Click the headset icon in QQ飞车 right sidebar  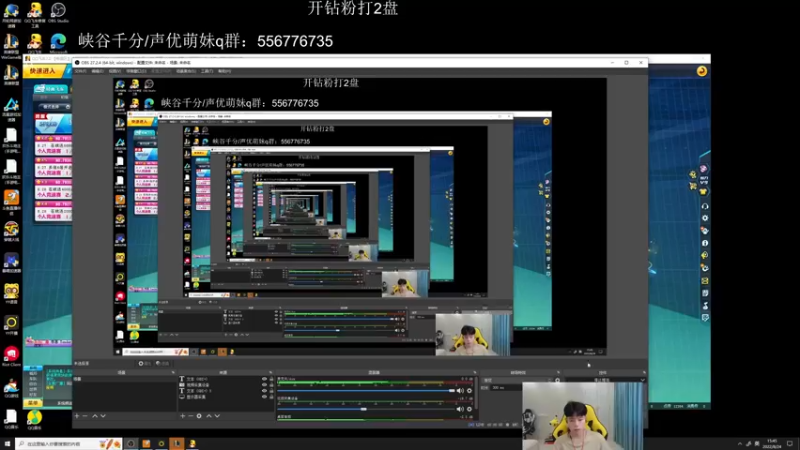point(705,206)
